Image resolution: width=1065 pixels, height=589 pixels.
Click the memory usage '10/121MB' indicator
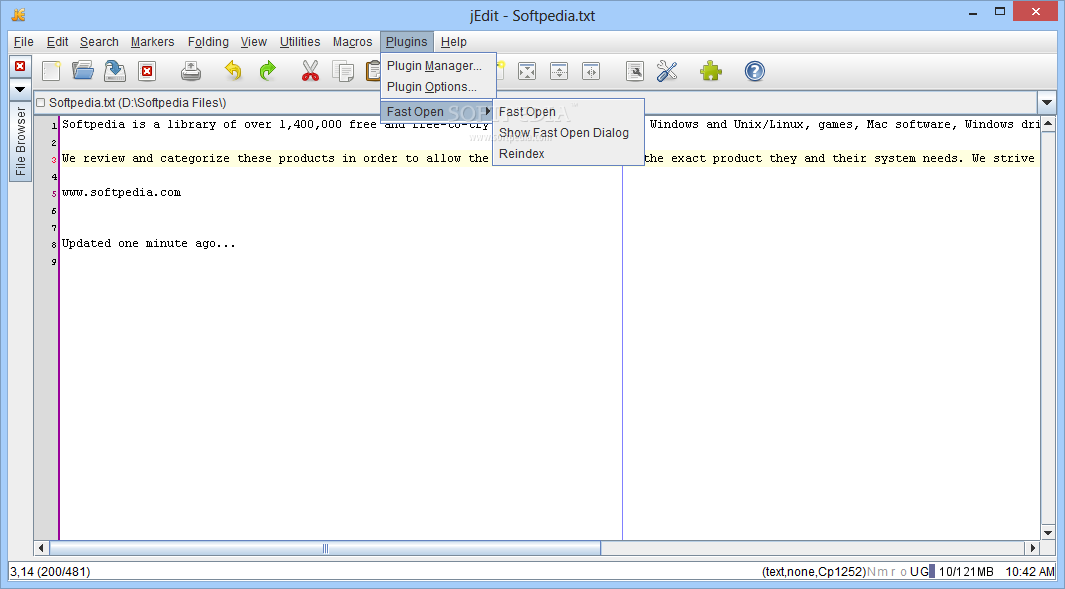965,572
